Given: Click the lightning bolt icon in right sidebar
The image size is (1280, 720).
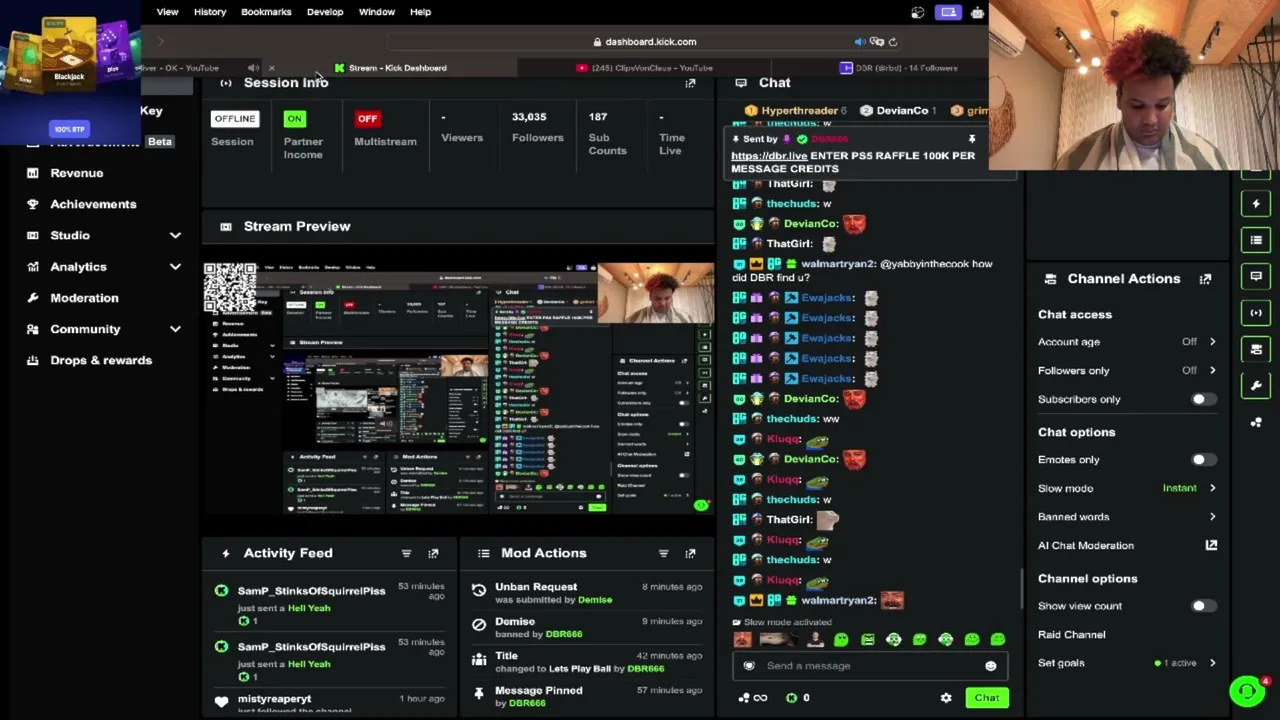Looking at the screenshot, I should click(x=1256, y=204).
